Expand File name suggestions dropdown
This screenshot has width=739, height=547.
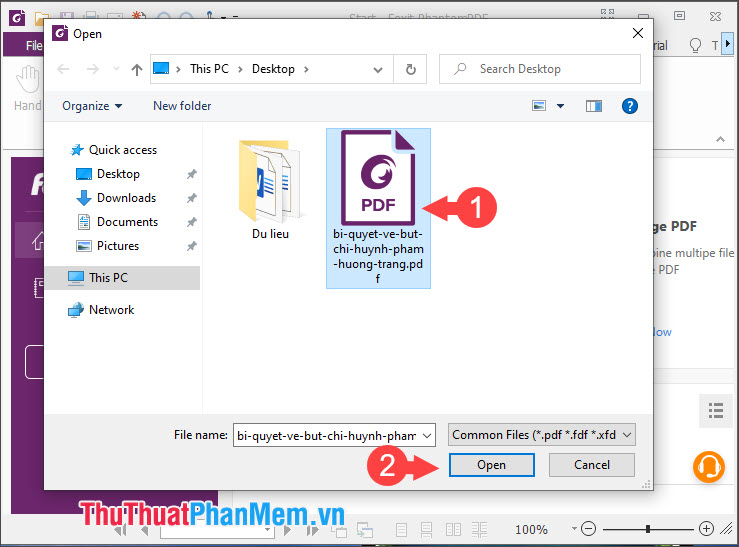(x=427, y=435)
